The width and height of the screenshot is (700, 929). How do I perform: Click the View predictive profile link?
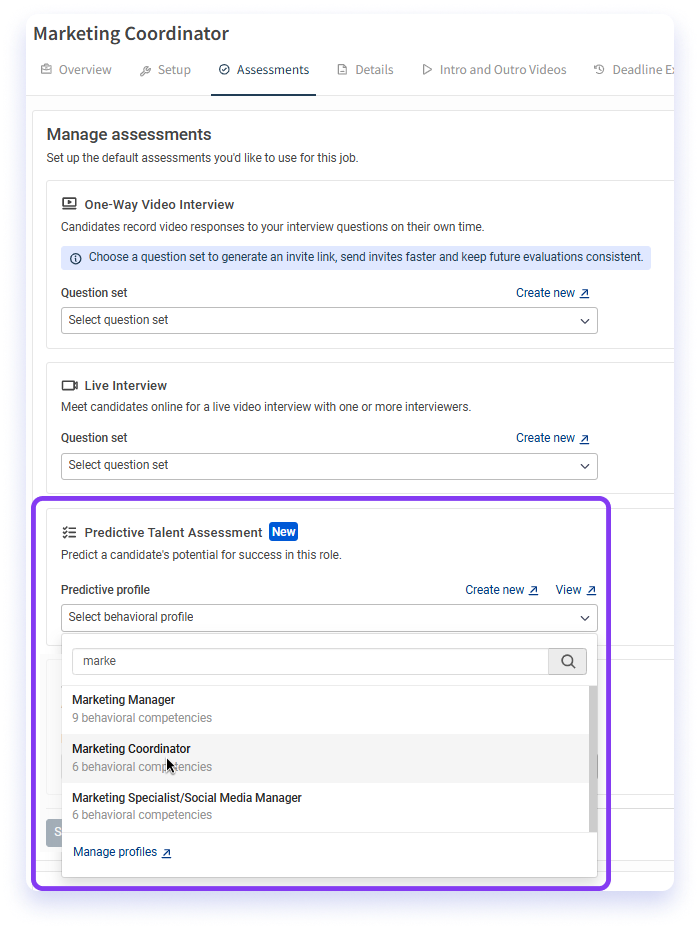click(x=576, y=590)
